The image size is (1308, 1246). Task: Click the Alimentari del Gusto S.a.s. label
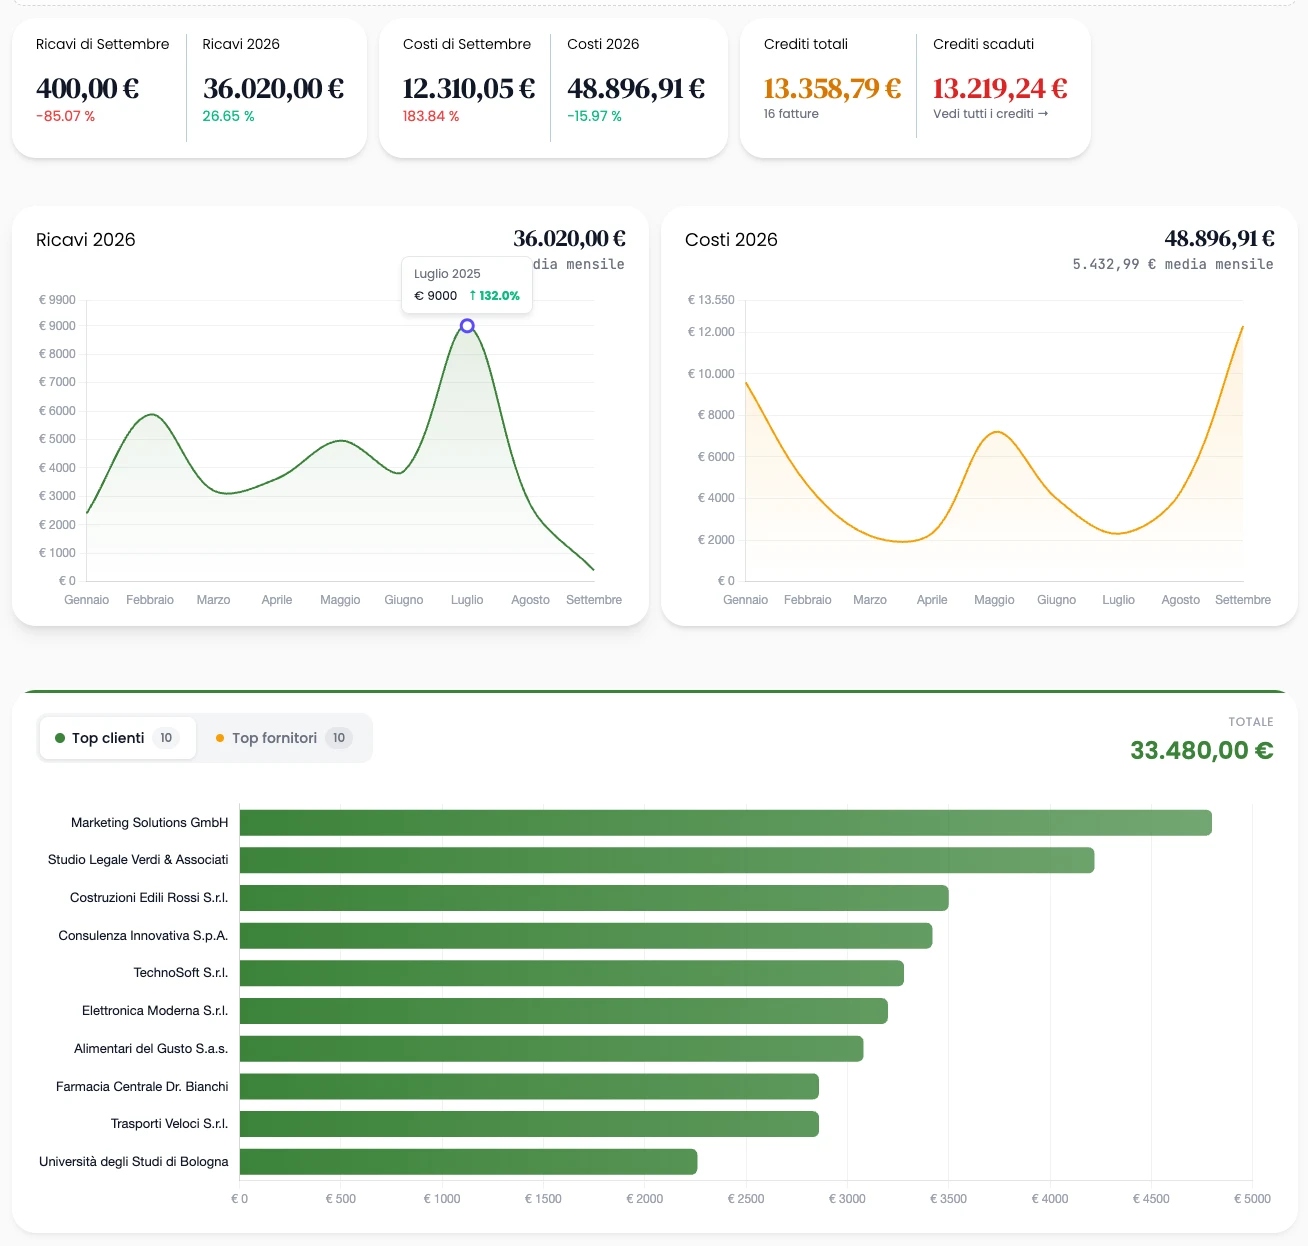pos(151,1049)
